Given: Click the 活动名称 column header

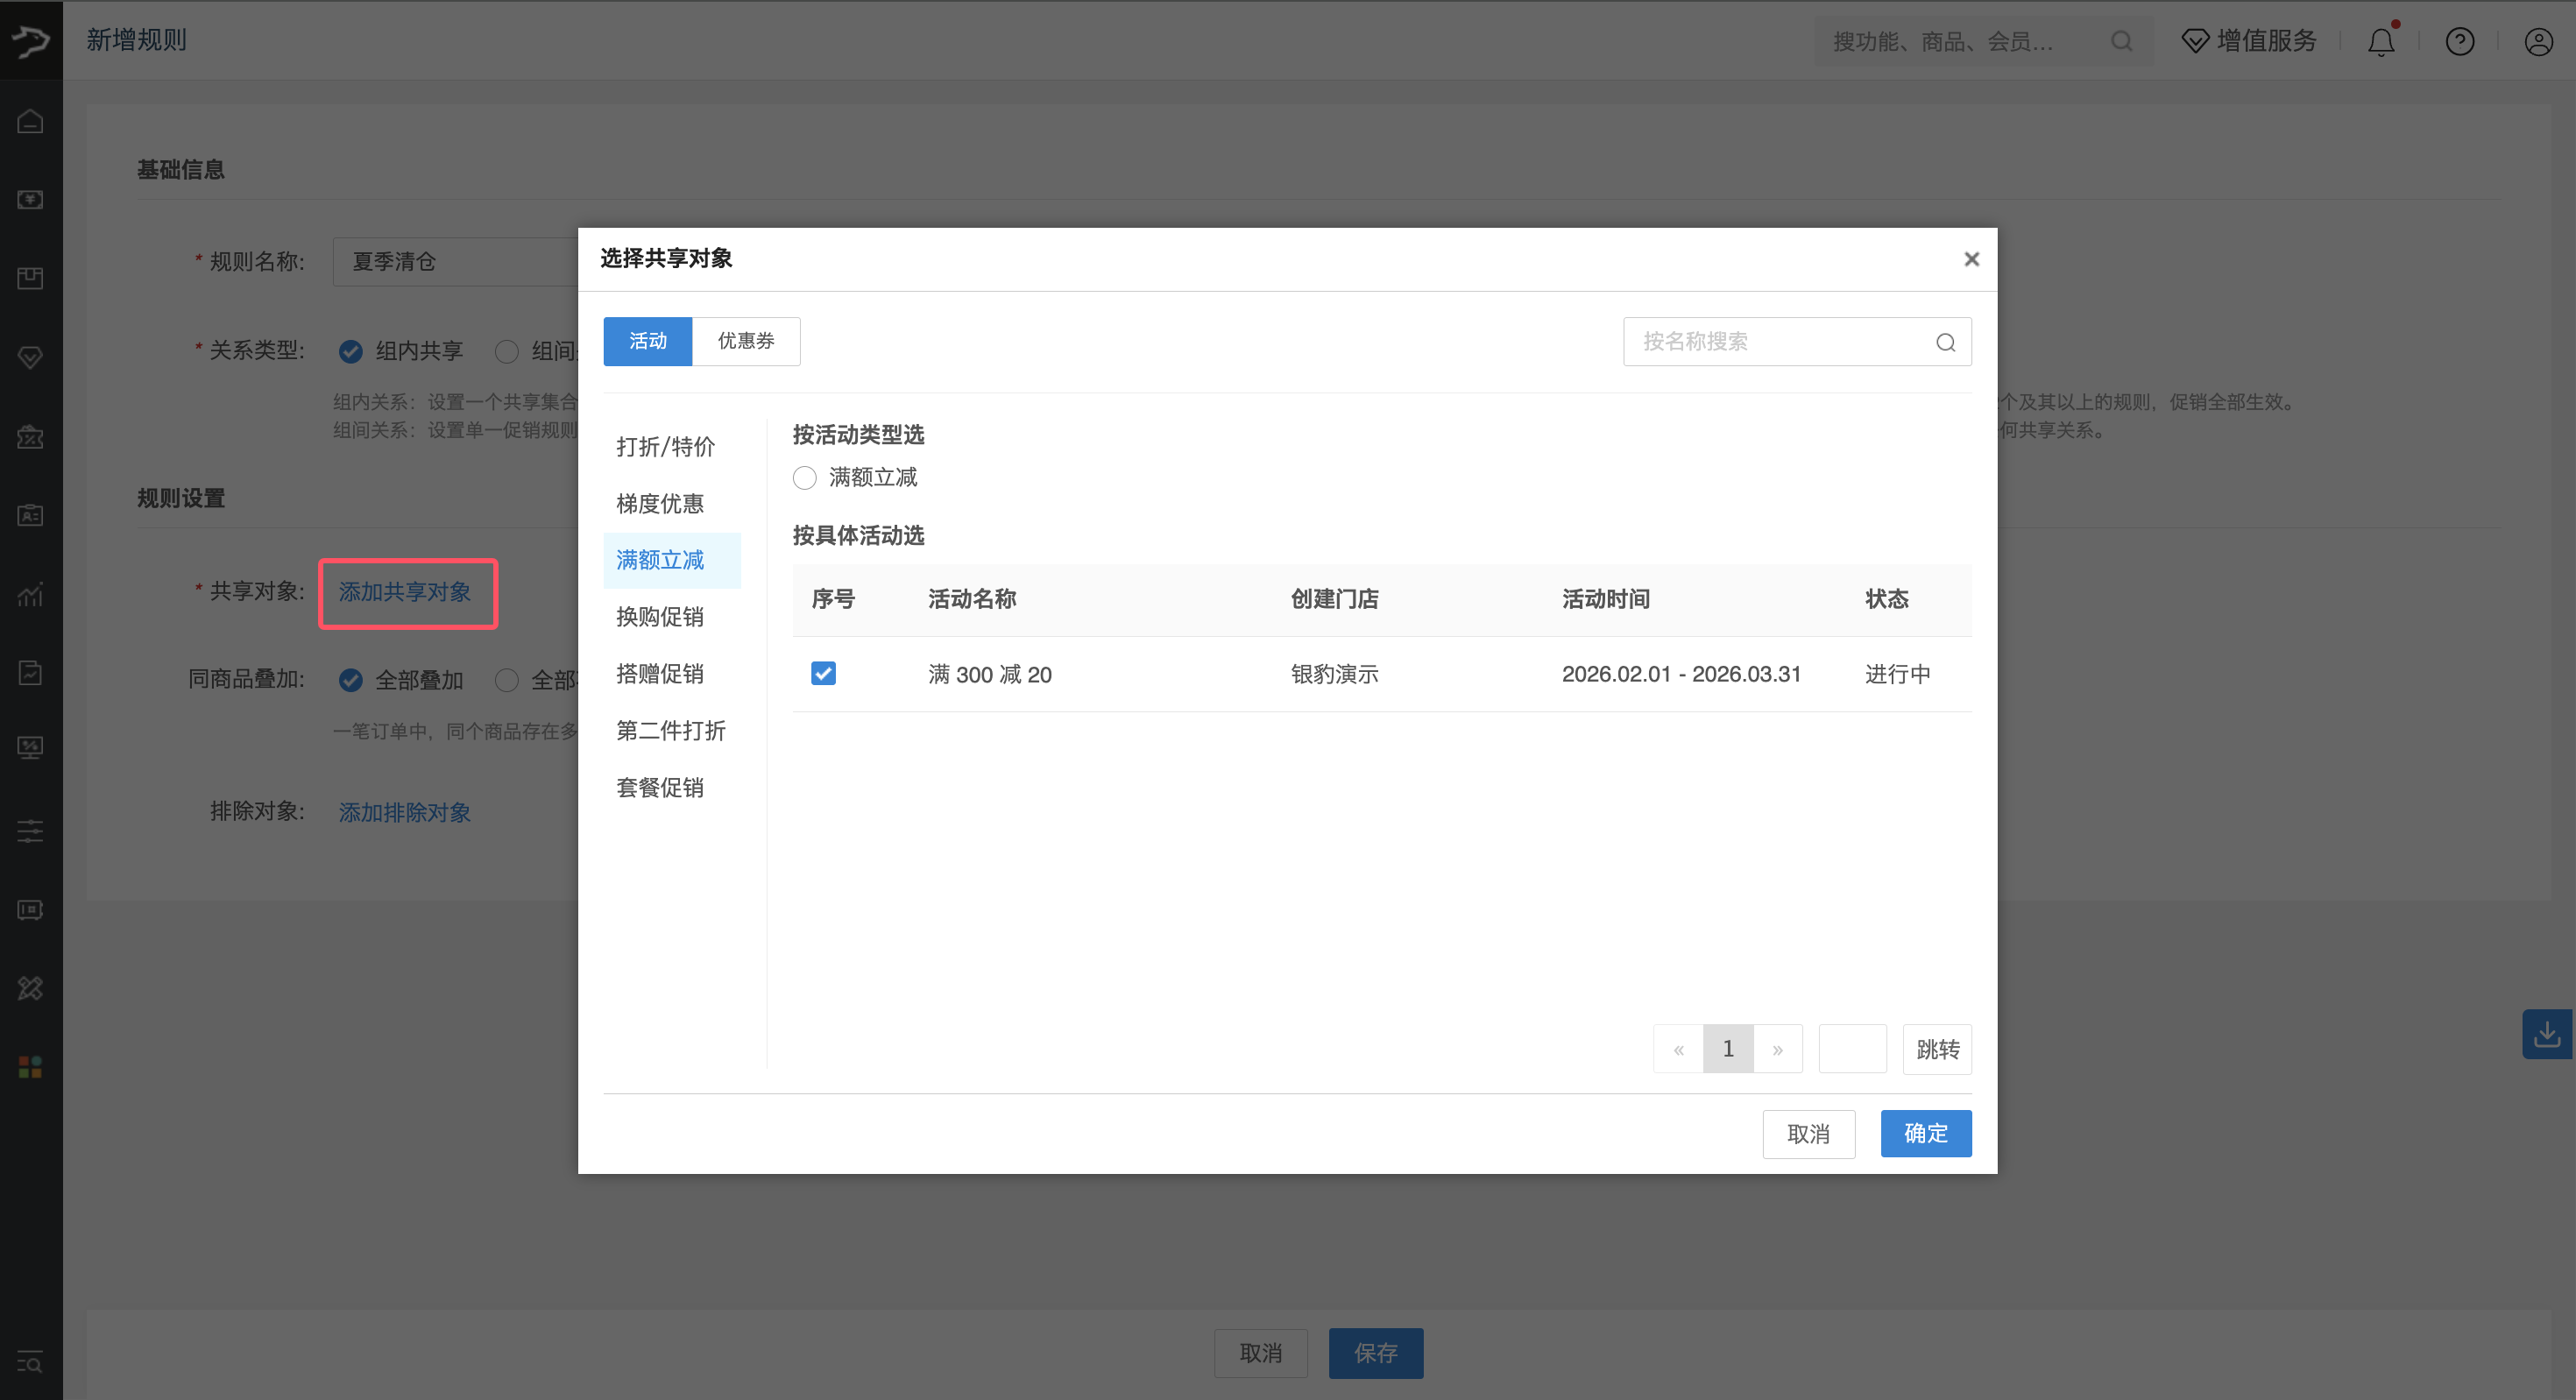Looking at the screenshot, I should tap(971, 599).
